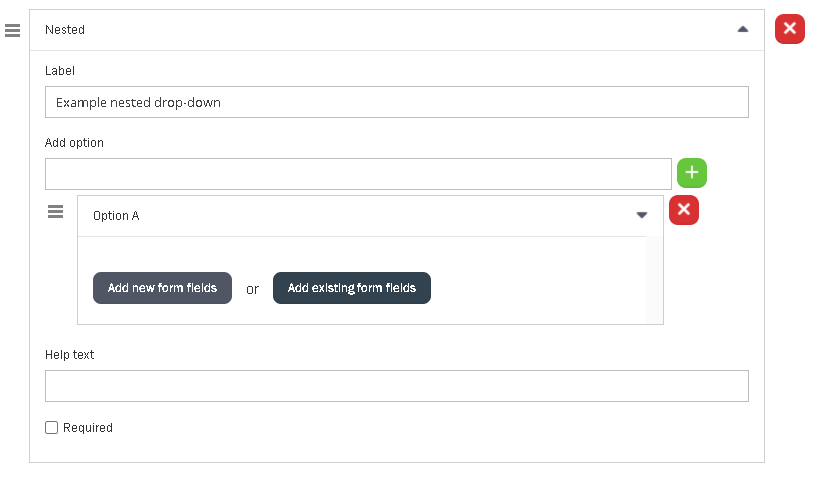Grab the Option A drag handle

tap(56, 212)
